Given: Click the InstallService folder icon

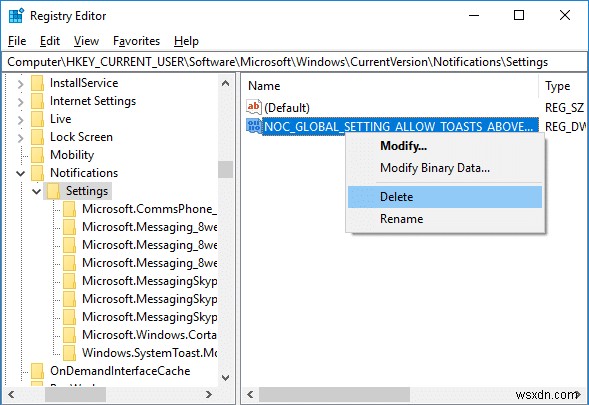Looking at the screenshot, I should click(x=37, y=83).
